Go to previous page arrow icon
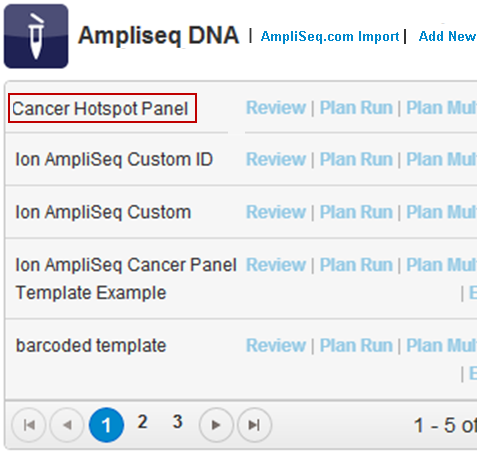The image size is (478, 452). [67, 425]
